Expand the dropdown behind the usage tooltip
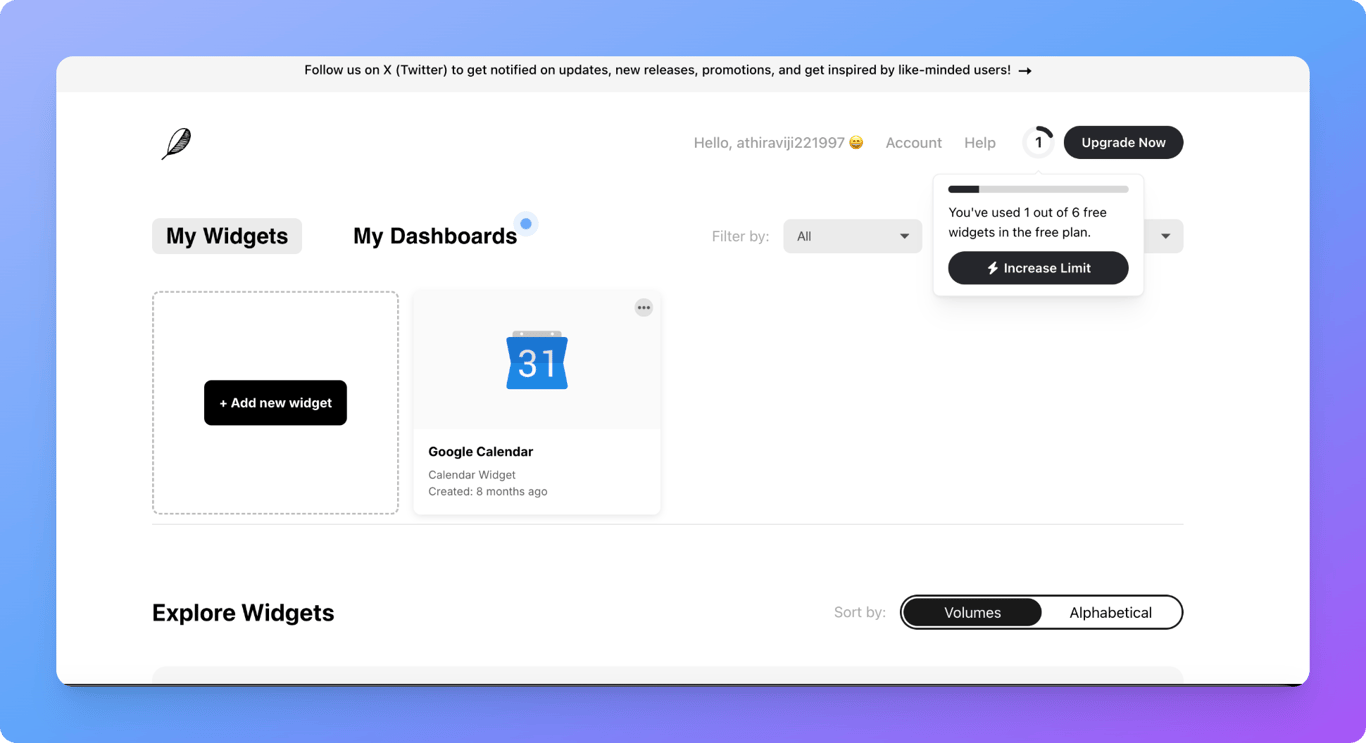 [1163, 236]
